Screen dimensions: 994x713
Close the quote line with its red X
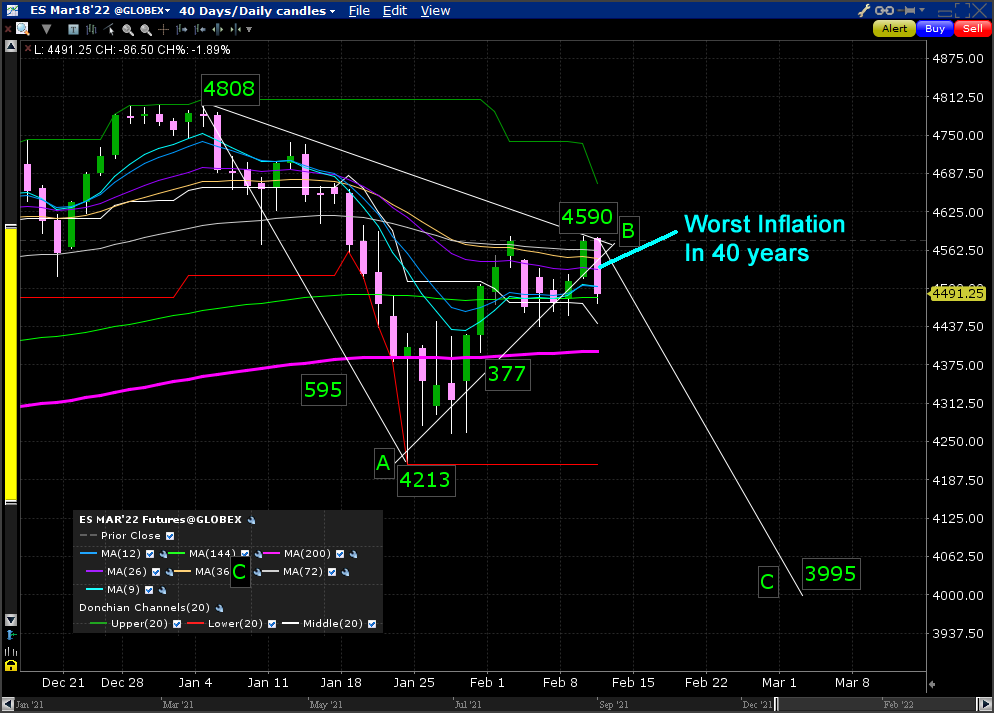point(27,49)
